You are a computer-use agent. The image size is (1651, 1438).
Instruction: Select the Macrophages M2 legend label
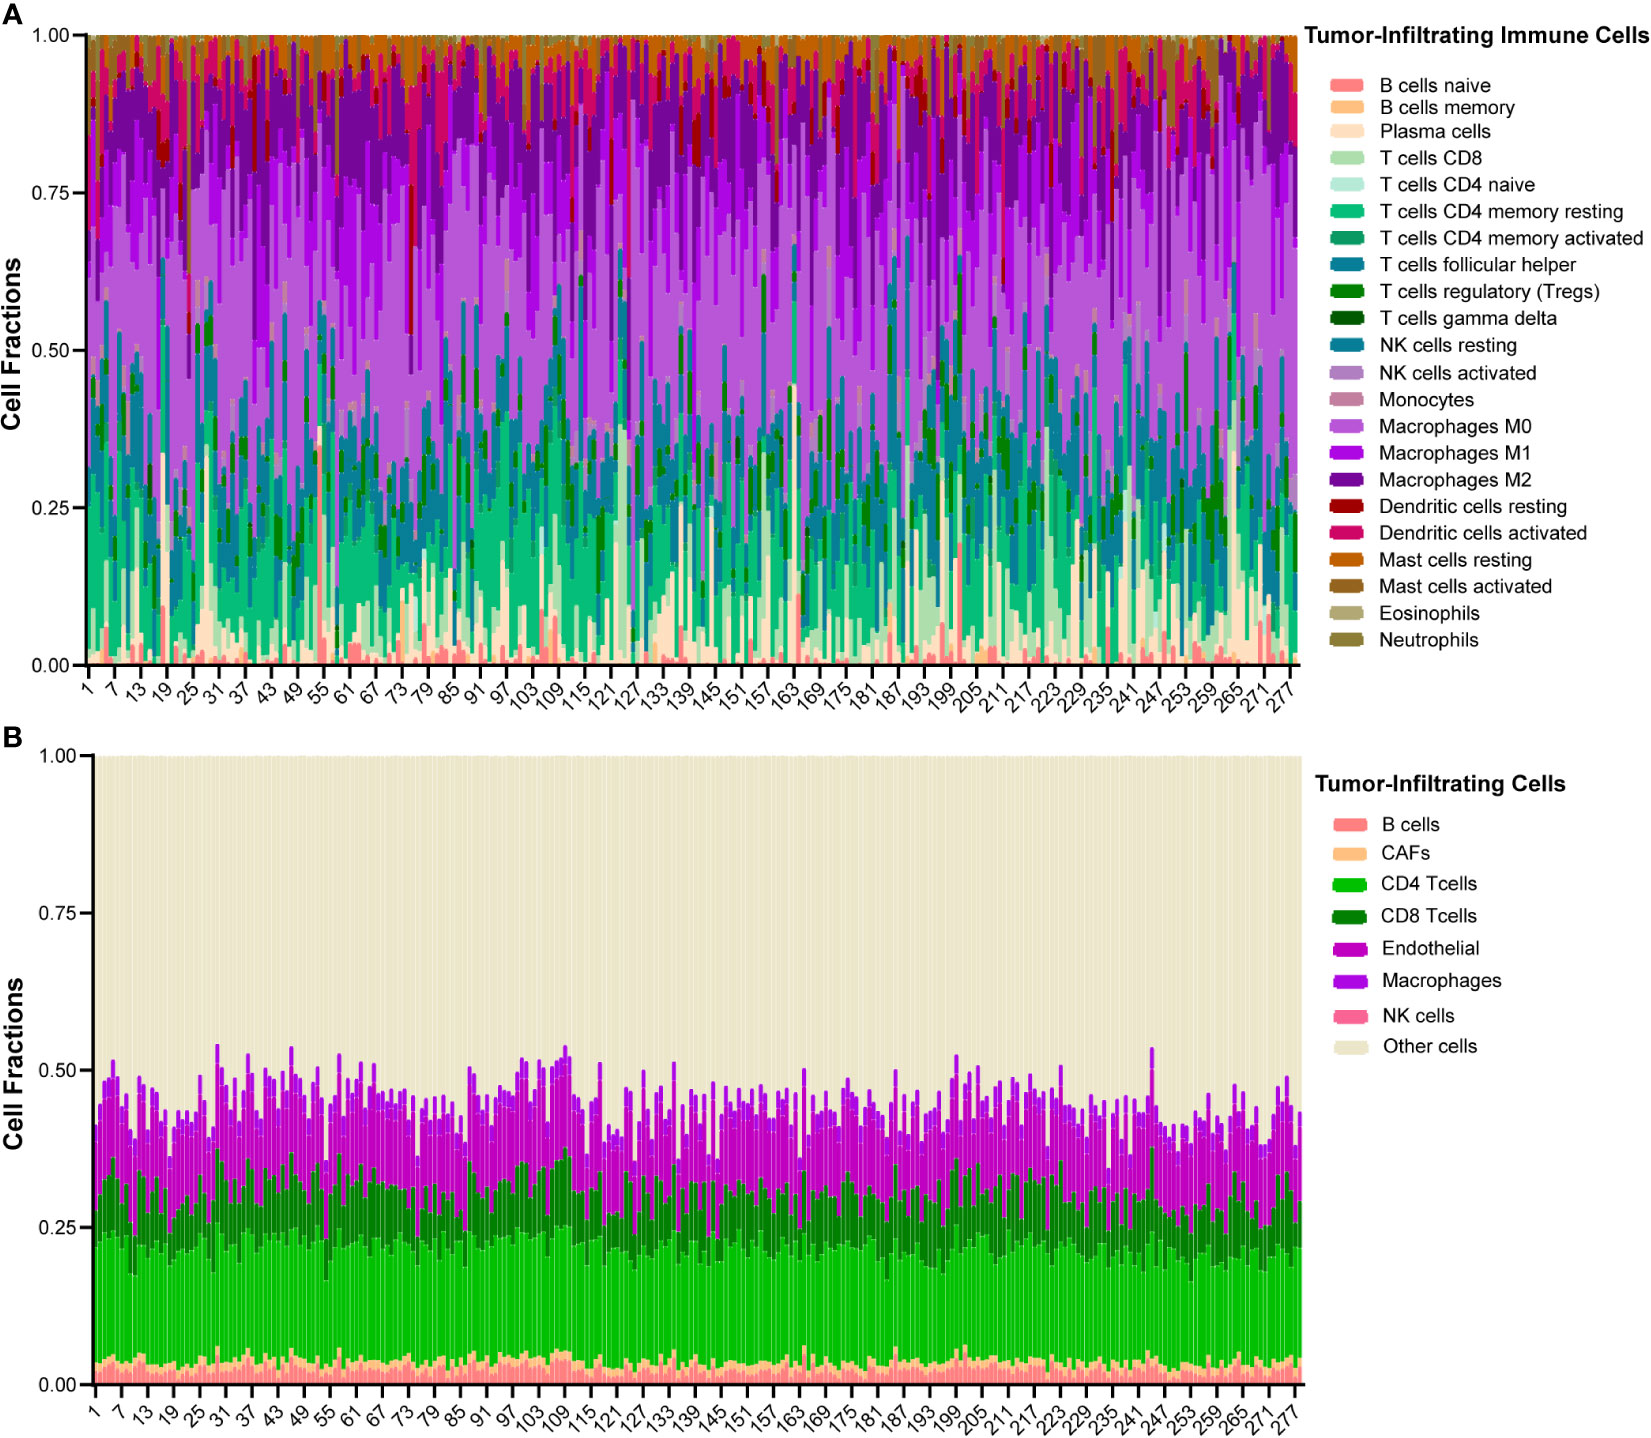click(x=1455, y=480)
